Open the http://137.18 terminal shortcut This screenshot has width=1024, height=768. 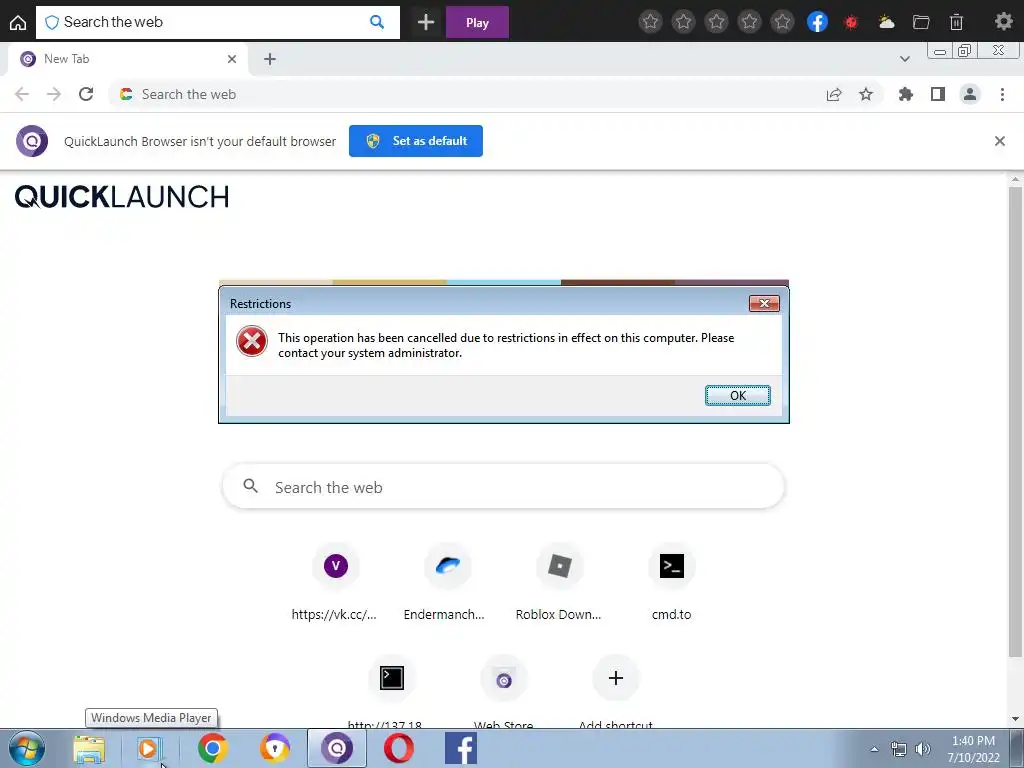[391, 692]
